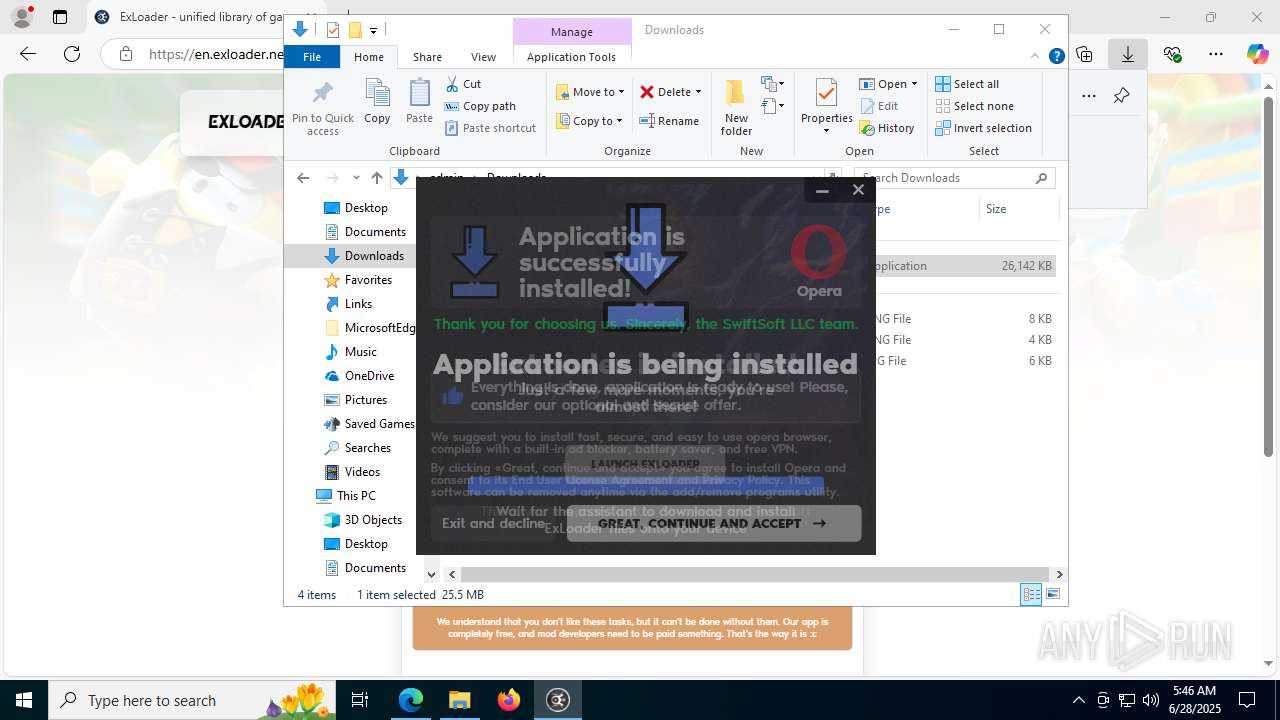Screen dimensions: 1280x720
Task: Sort by Size column header
Action: pyautogui.click(x=1018, y=209)
